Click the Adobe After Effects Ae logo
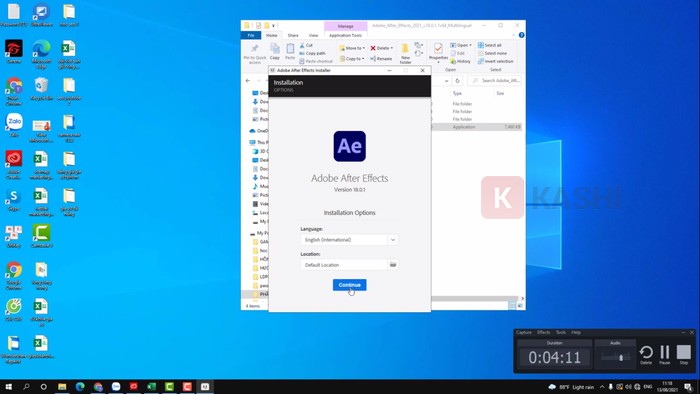This screenshot has height=394, width=700. click(350, 146)
